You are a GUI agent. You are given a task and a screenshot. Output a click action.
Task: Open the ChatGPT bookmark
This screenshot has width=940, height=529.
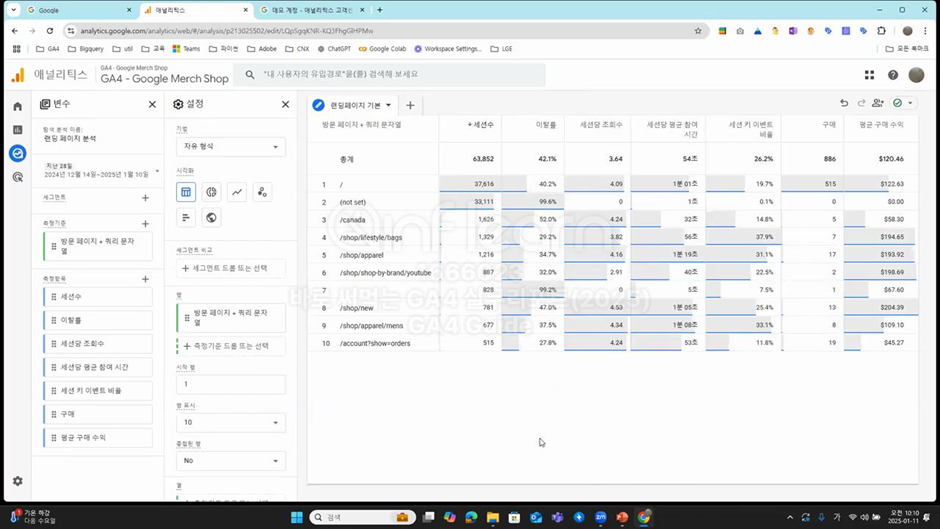(x=334, y=49)
